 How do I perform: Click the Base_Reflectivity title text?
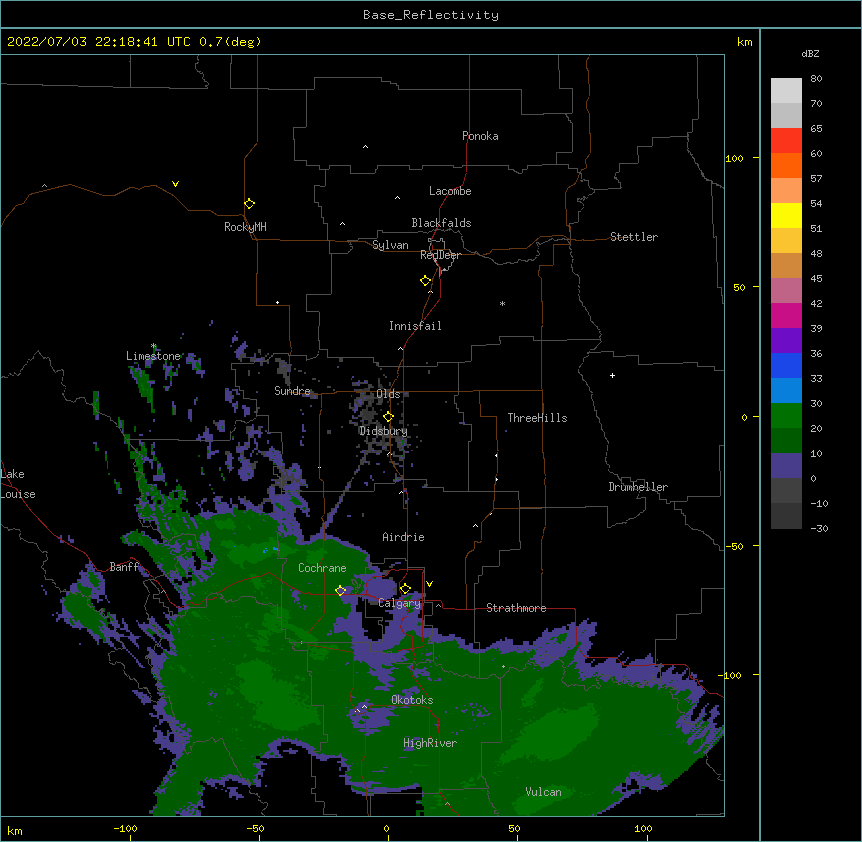pos(431,15)
